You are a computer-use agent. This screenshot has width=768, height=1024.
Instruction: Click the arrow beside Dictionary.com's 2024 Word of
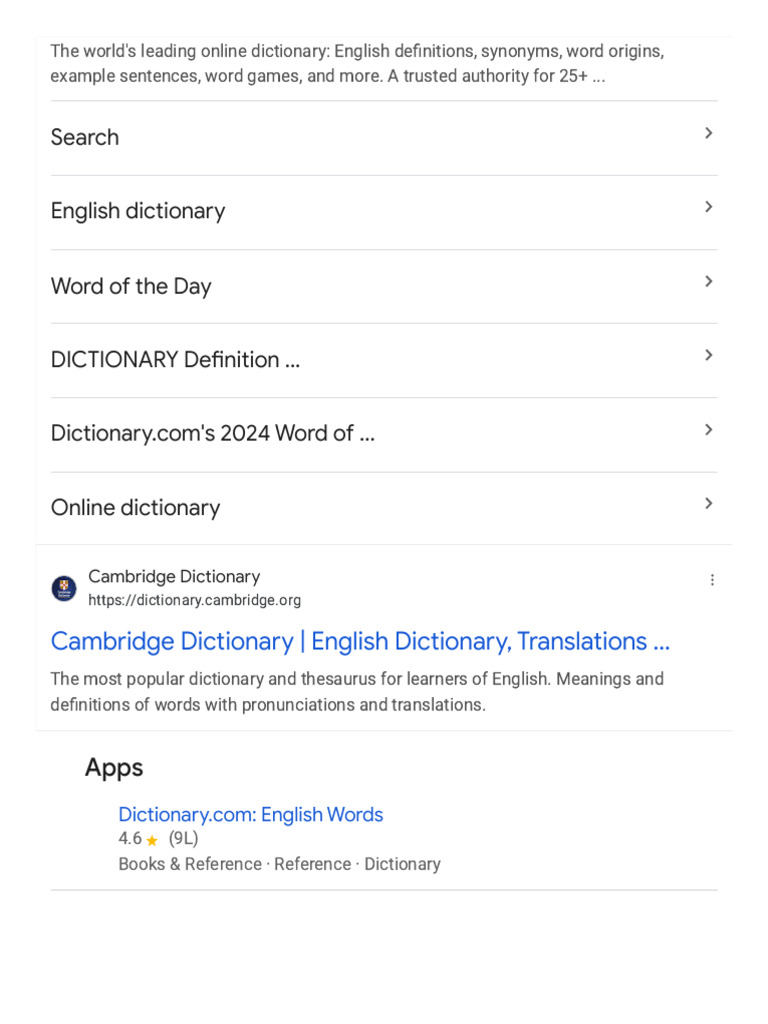[709, 430]
